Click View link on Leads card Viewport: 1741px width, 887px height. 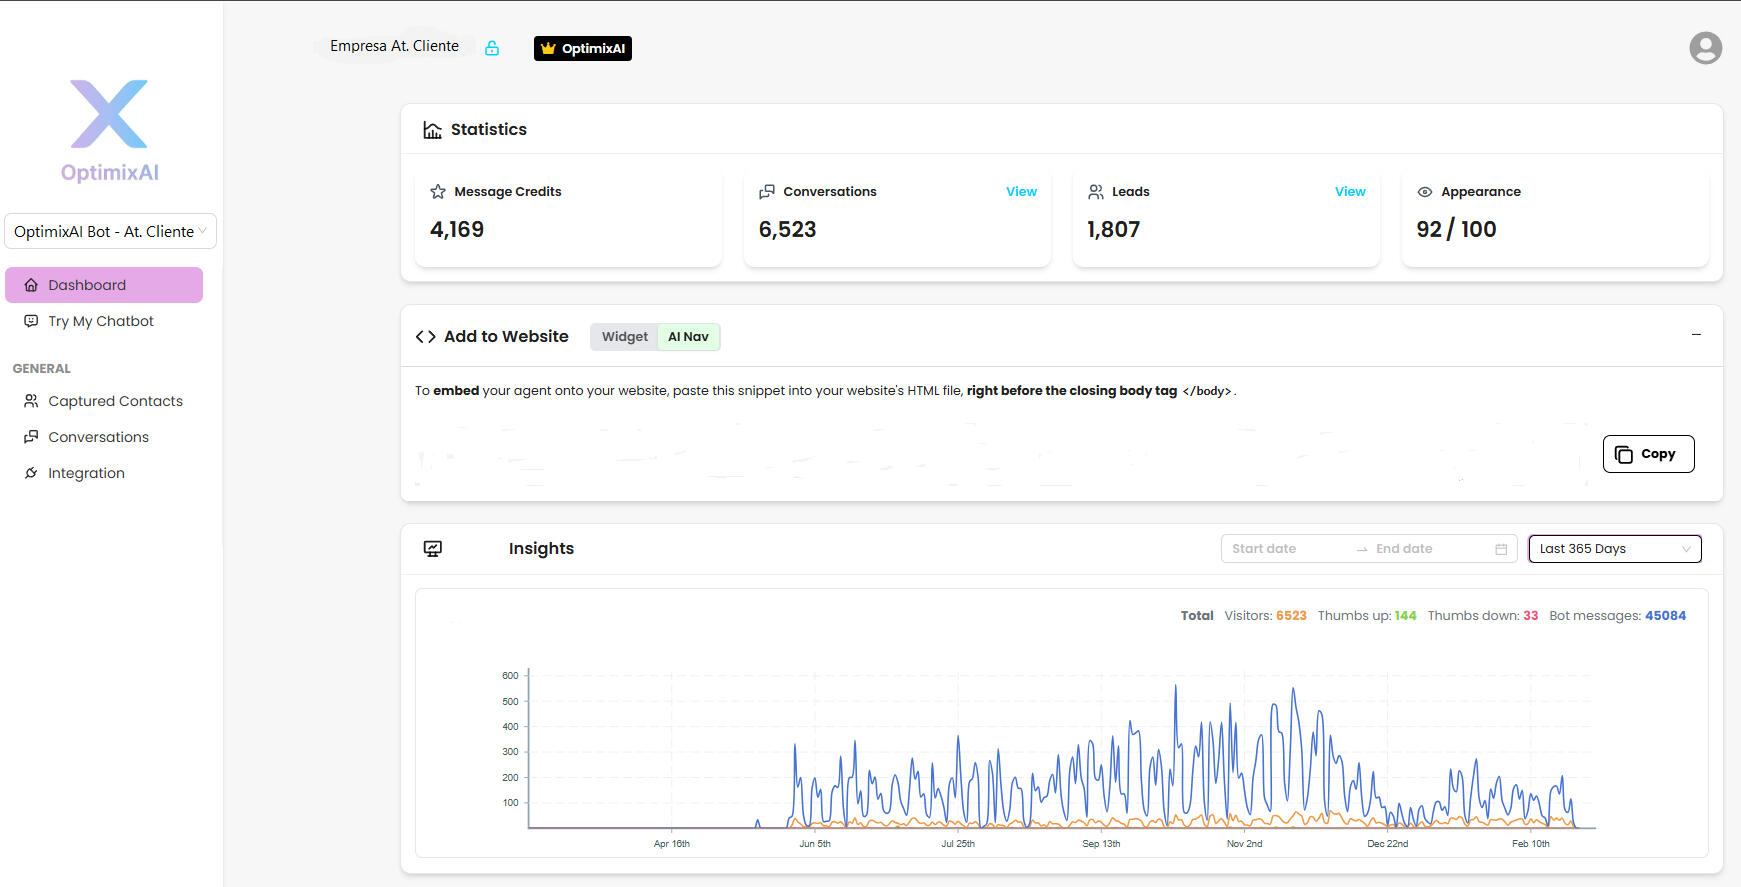(x=1350, y=192)
